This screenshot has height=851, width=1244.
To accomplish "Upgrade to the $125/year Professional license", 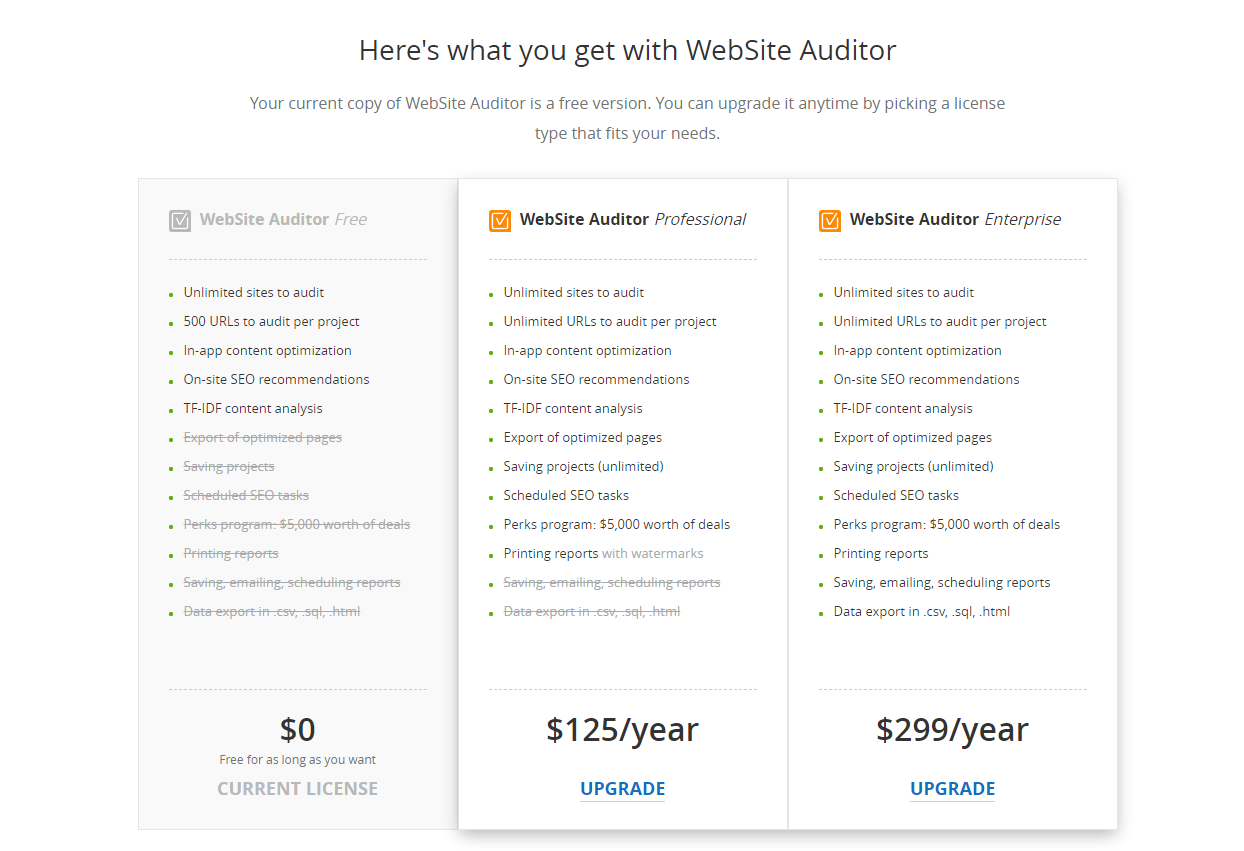I will 623,788.
